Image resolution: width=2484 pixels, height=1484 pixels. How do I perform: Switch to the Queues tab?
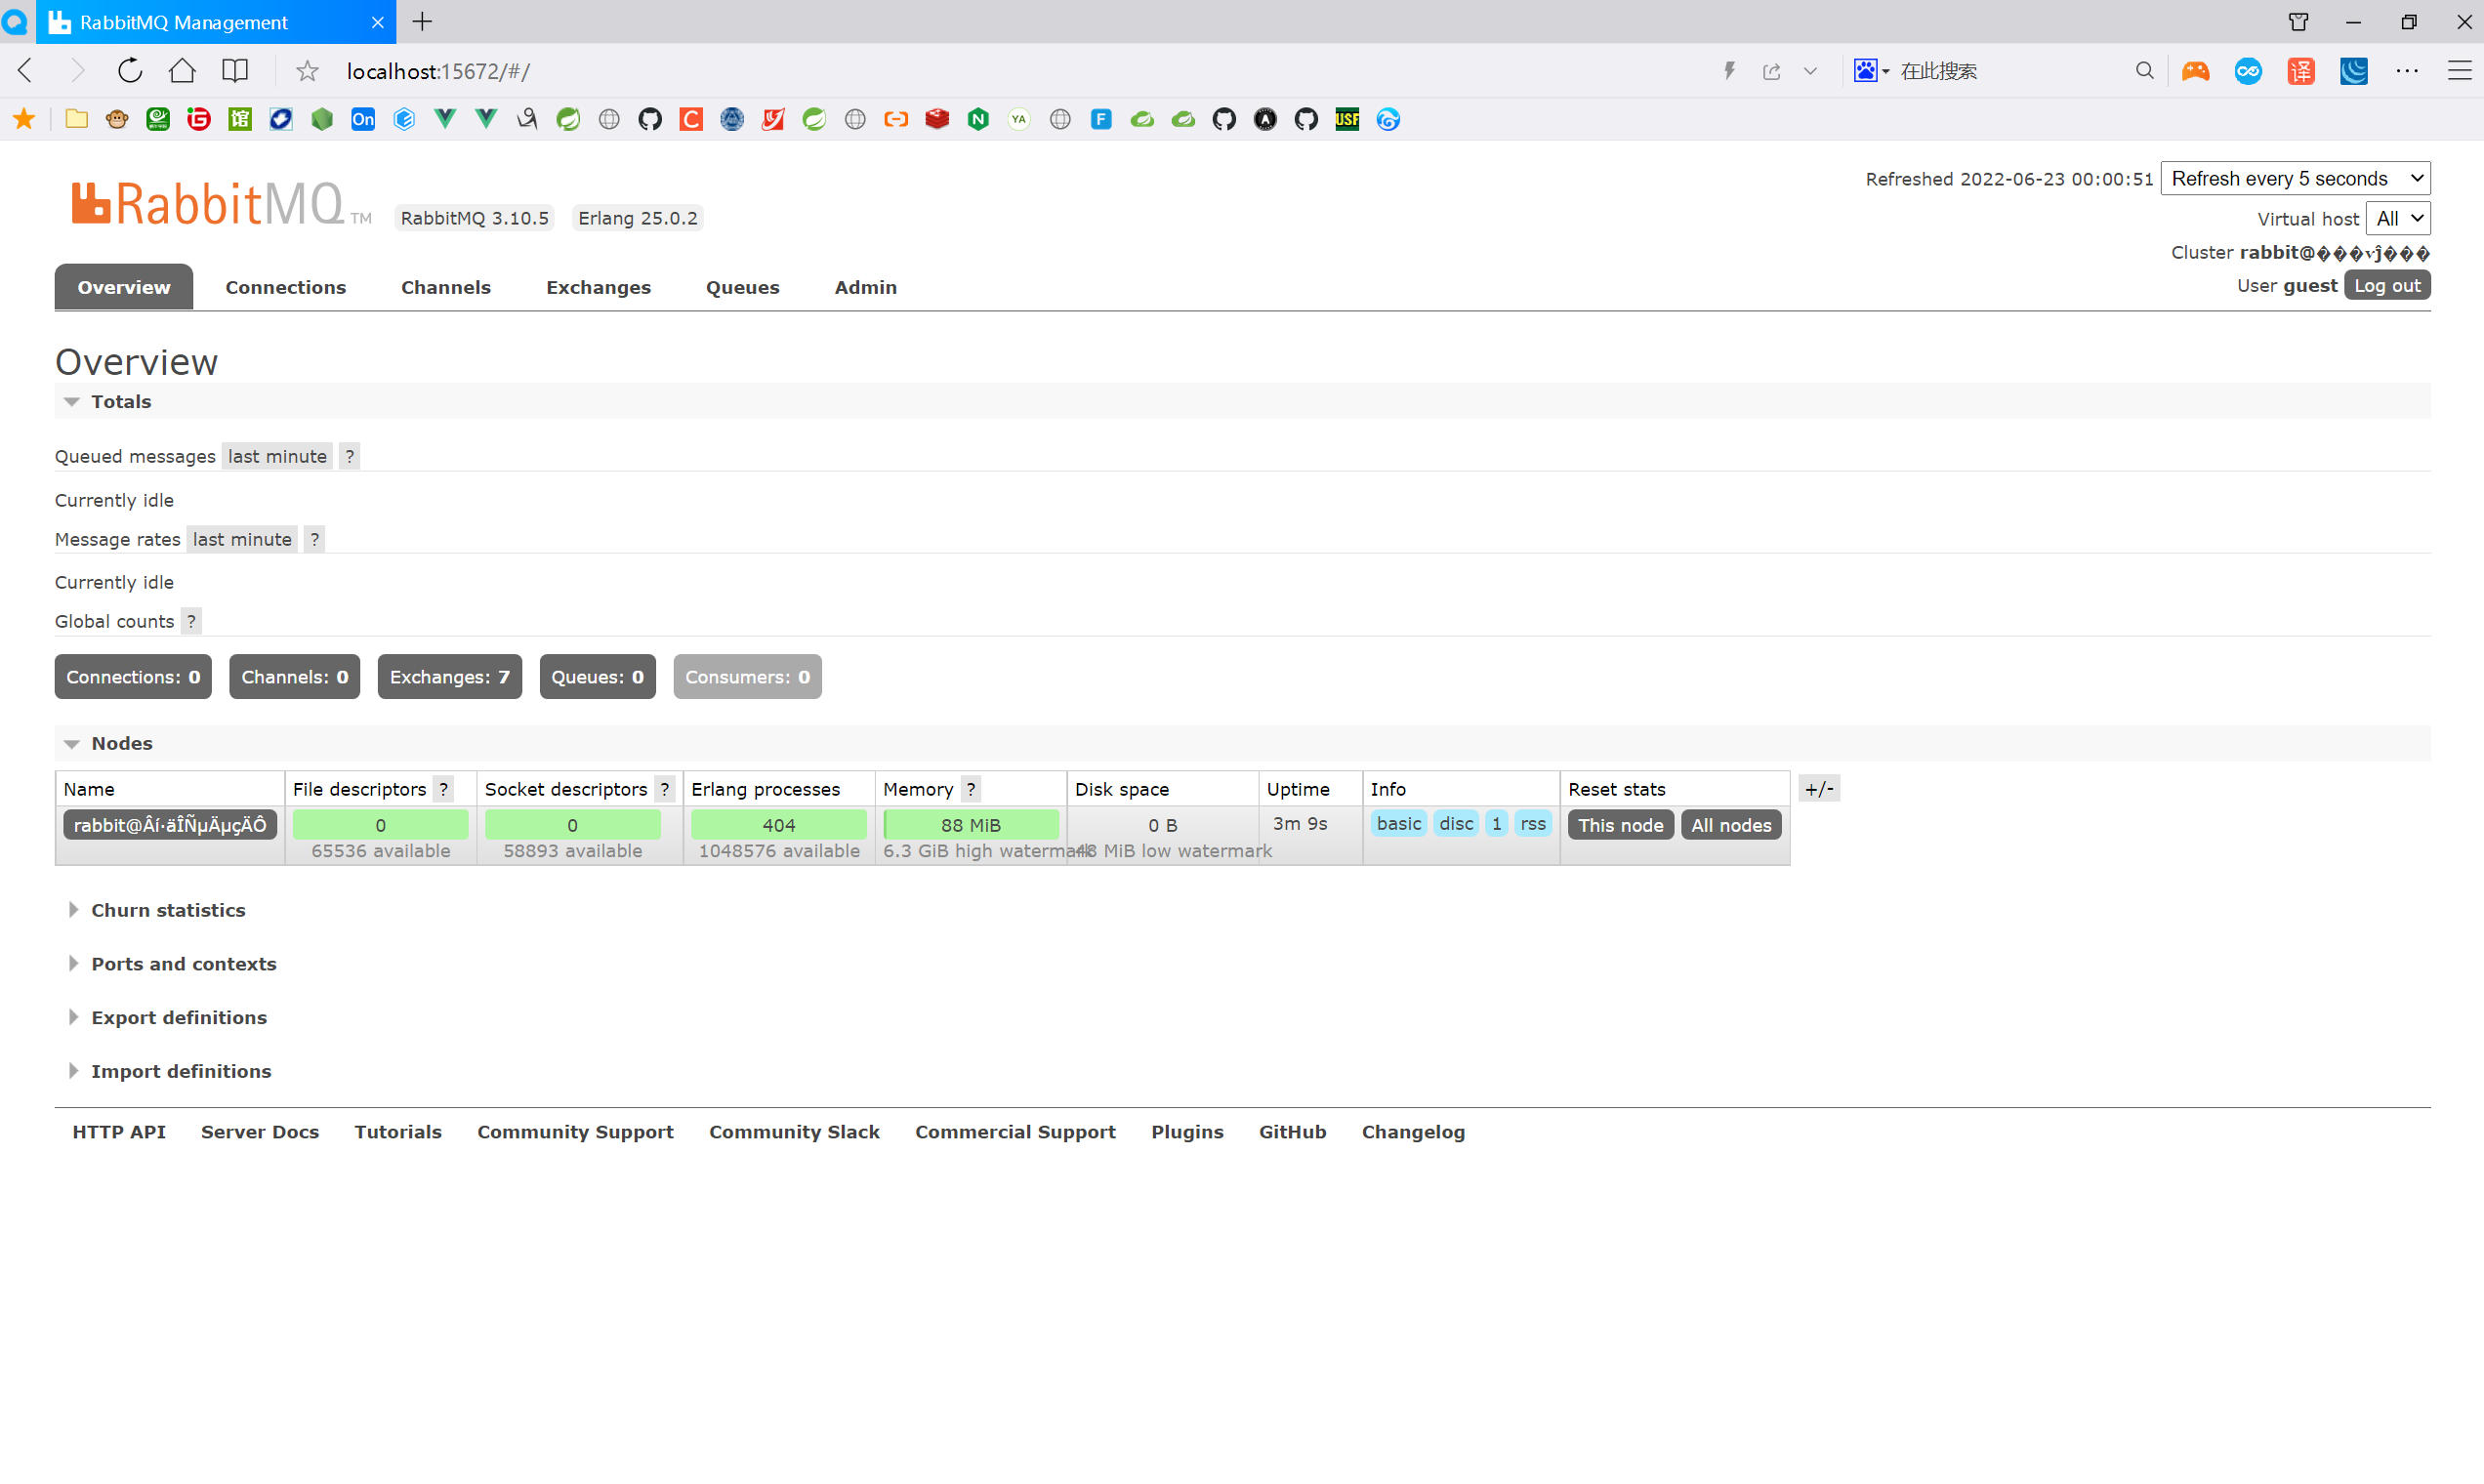pyautogui.click(x=742, y=288)
